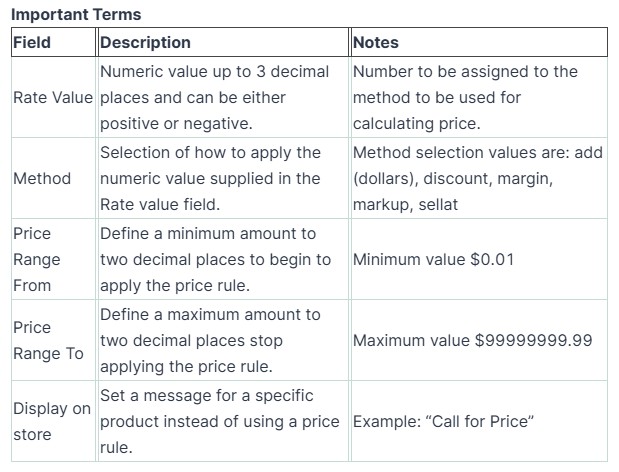This screenshot has width=619, height=472.
Task: Select the Notes column header
Action: pyautogui.click(x=376, y=43)
